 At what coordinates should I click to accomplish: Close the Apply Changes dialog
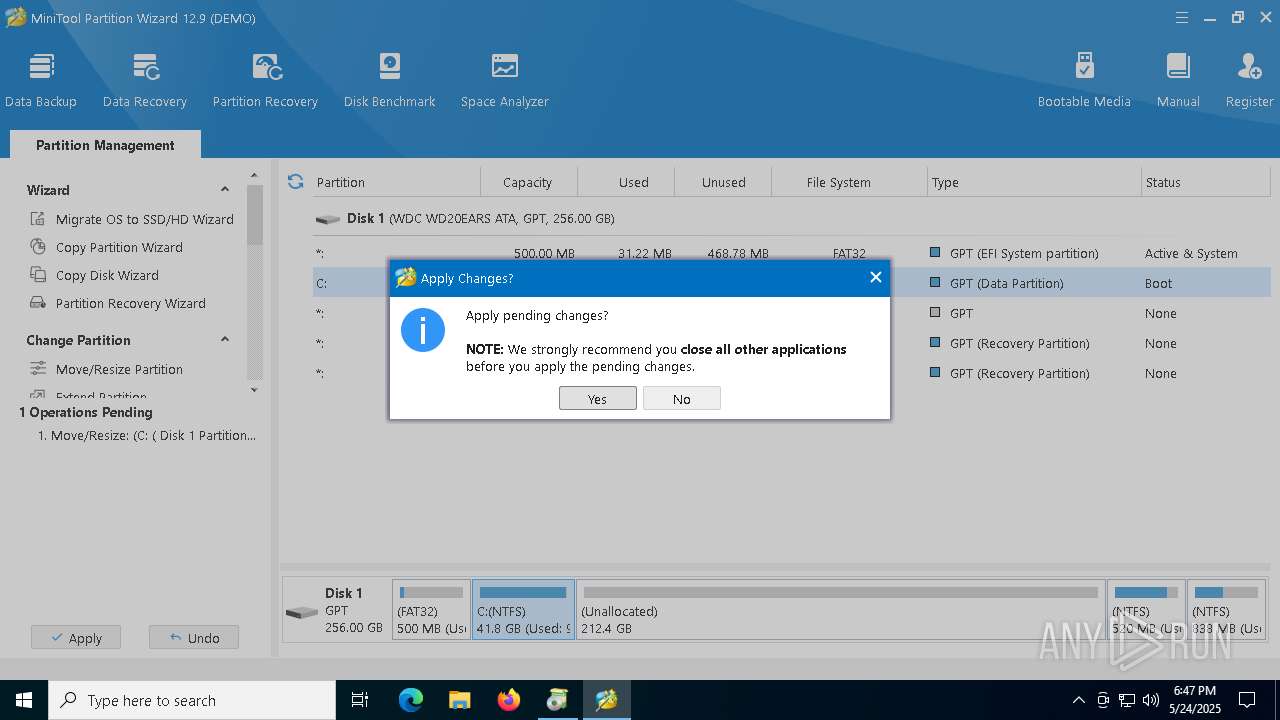pyautogui.click(x=875, y=278)
